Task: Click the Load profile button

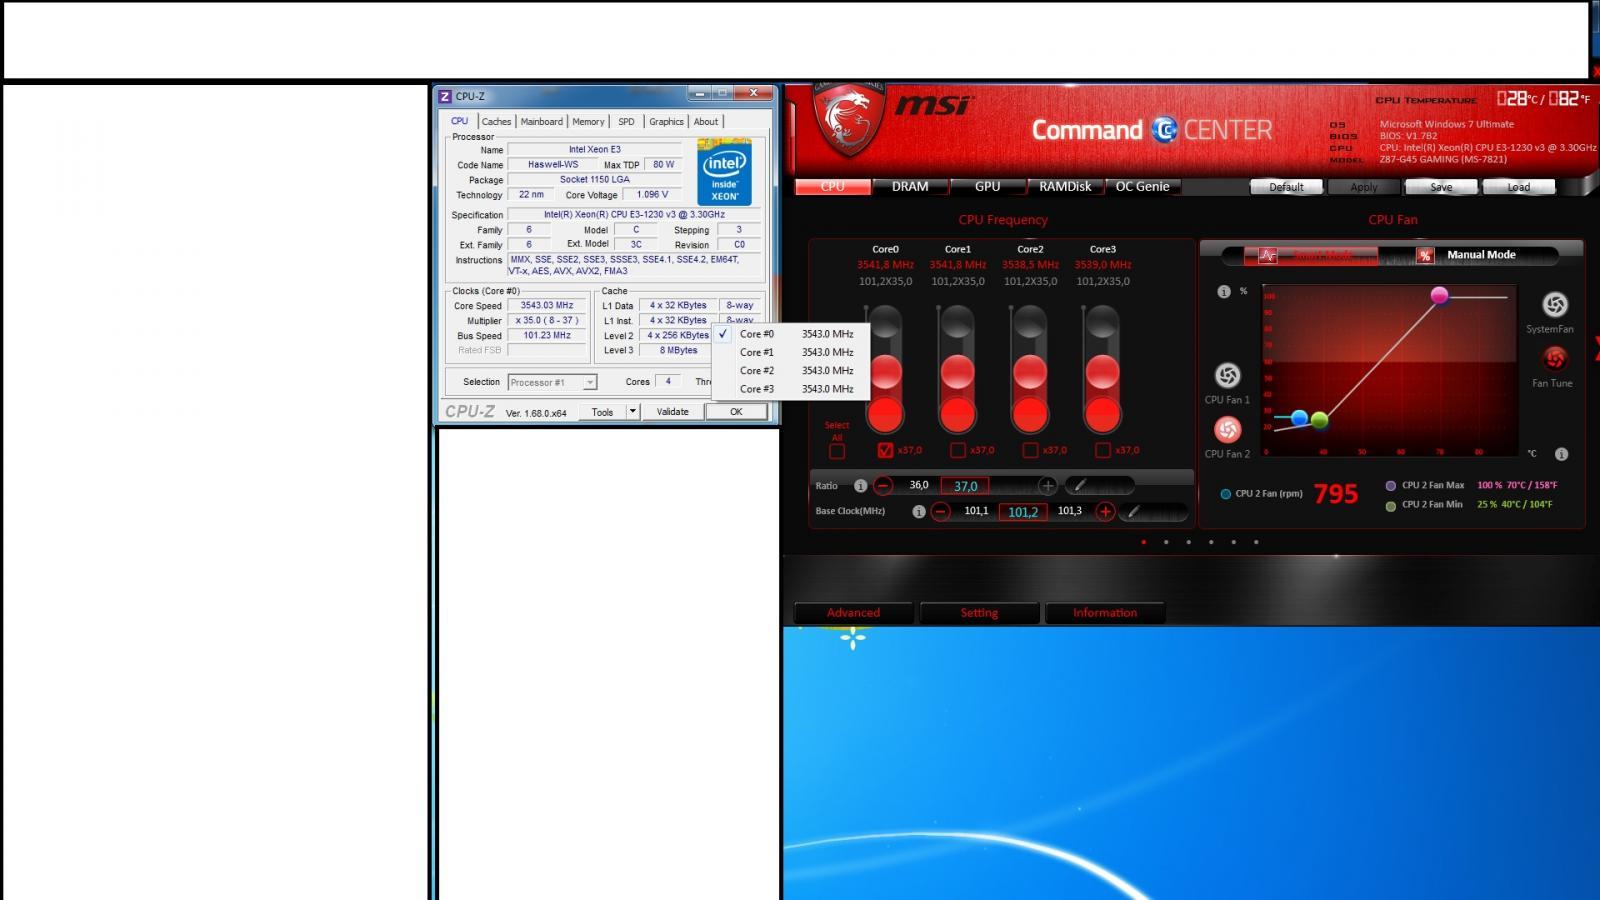Action: pos(1518,187)
